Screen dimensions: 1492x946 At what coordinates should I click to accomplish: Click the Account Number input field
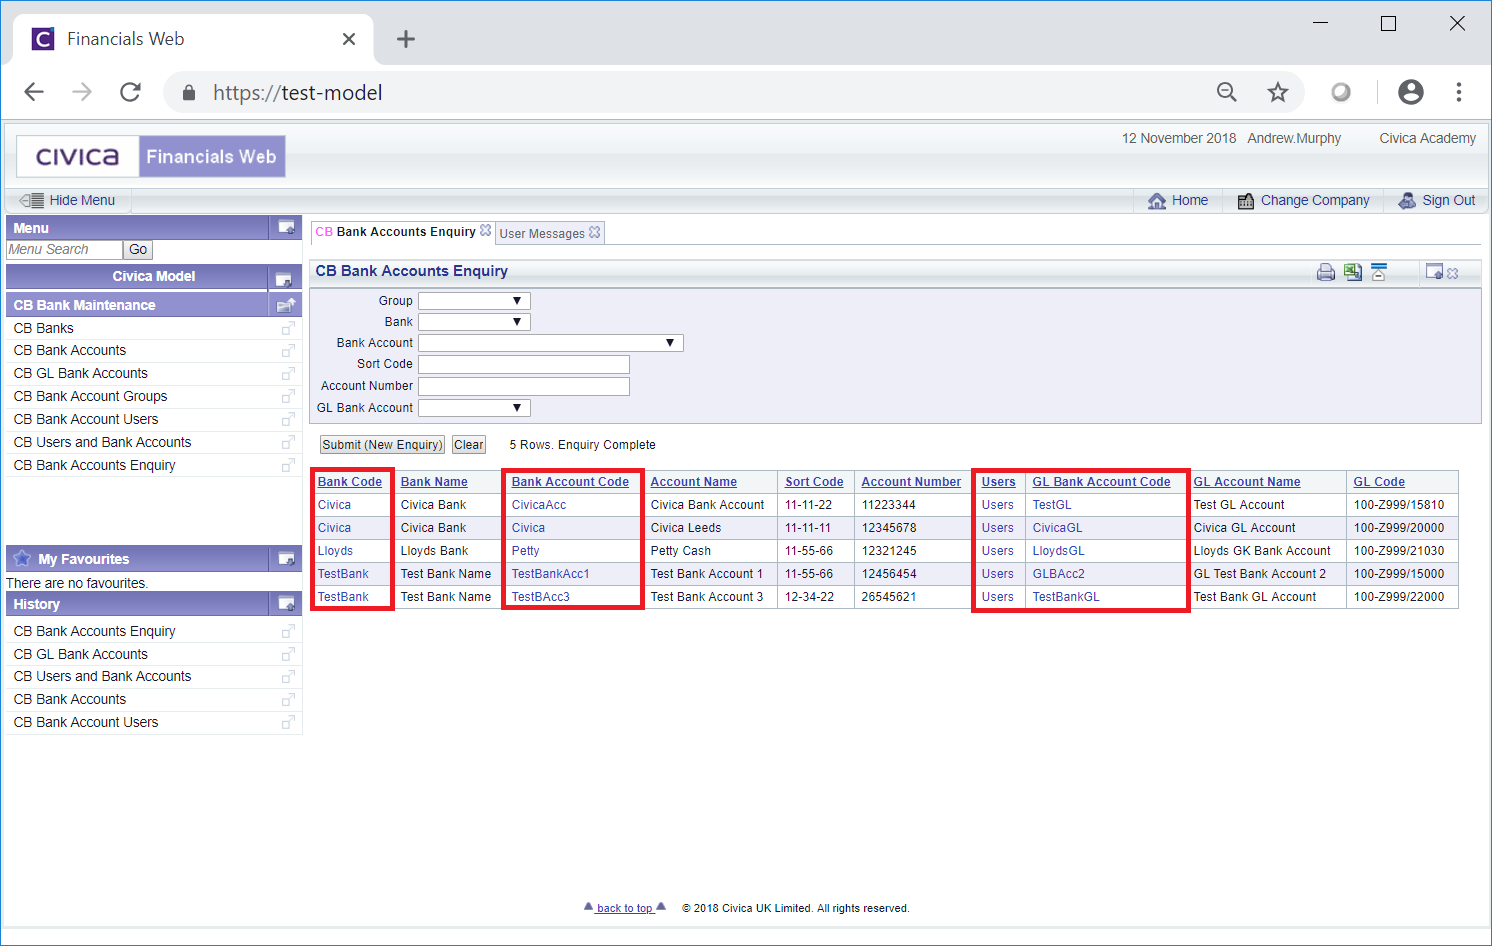point(524,386)
